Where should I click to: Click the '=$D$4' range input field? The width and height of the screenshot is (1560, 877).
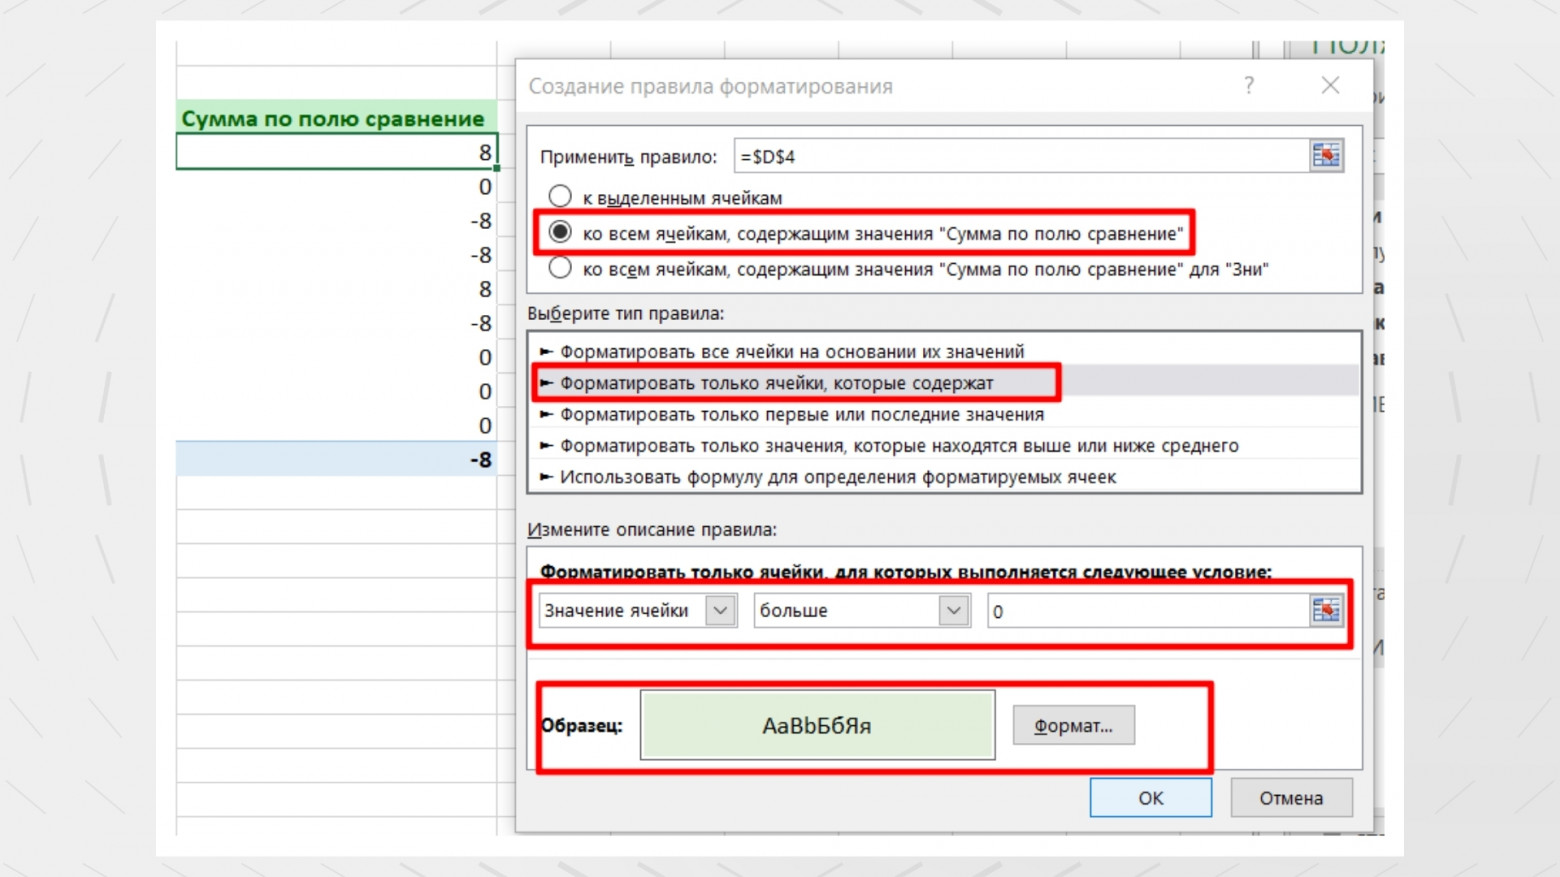(1021, 156)
